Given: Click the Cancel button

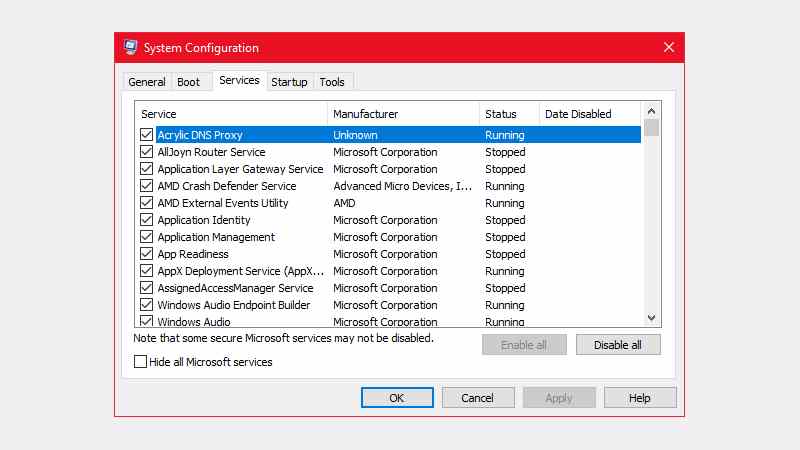Looking at the screenshot, I should [478, 398].
